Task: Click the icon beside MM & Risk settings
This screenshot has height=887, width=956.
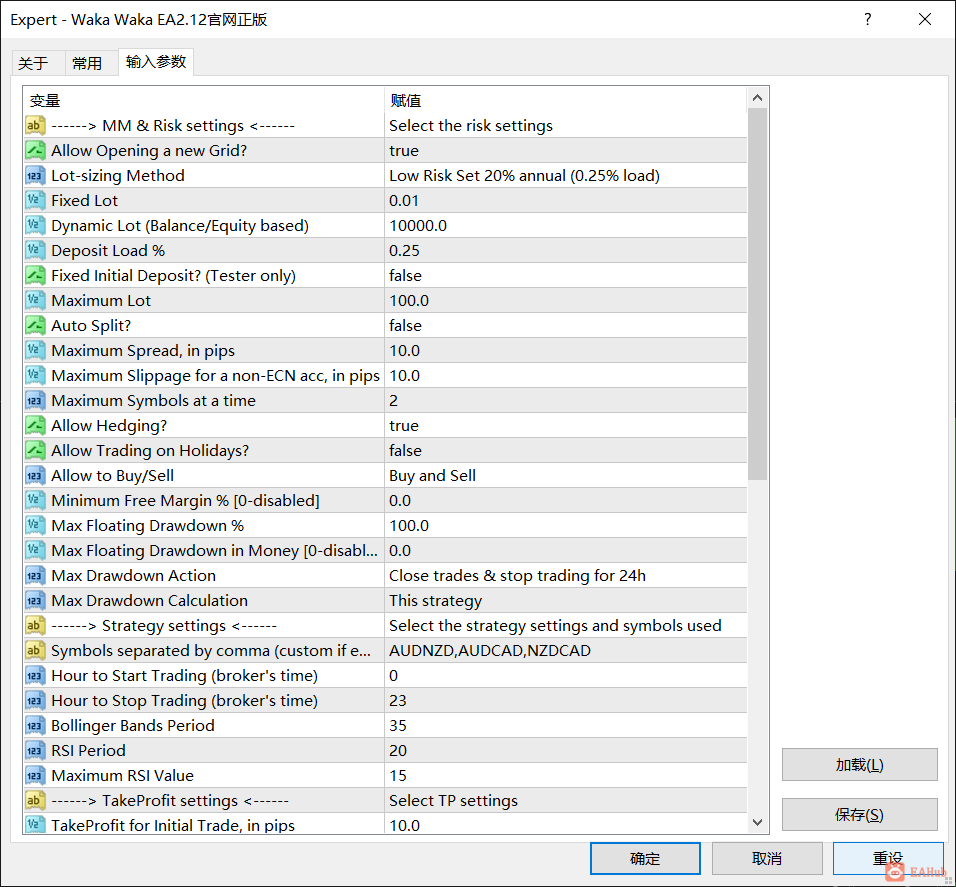Action: [35, 126]
